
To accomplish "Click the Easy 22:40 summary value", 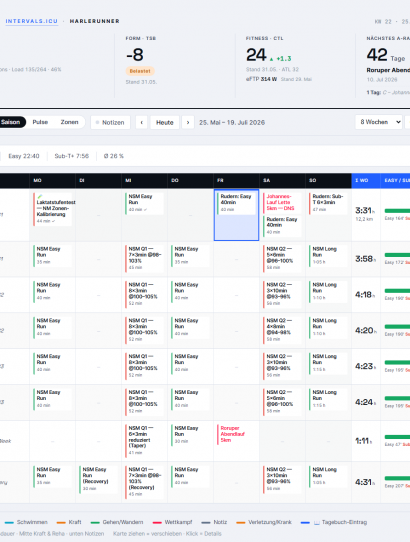I will (x=24, y=156).
